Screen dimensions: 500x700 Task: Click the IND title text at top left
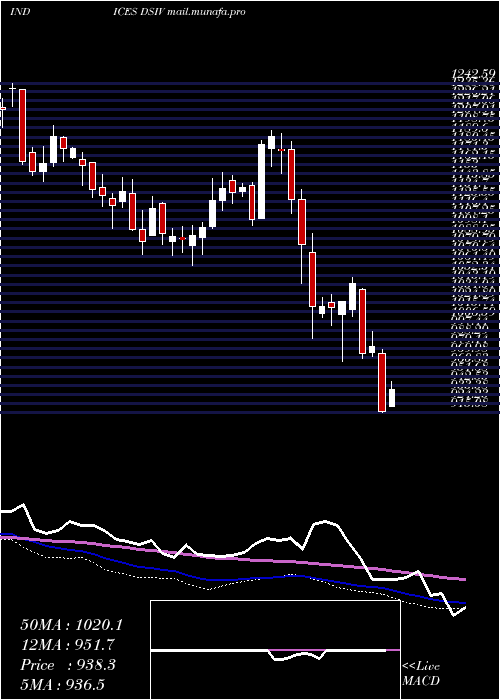tap(20, 12)
